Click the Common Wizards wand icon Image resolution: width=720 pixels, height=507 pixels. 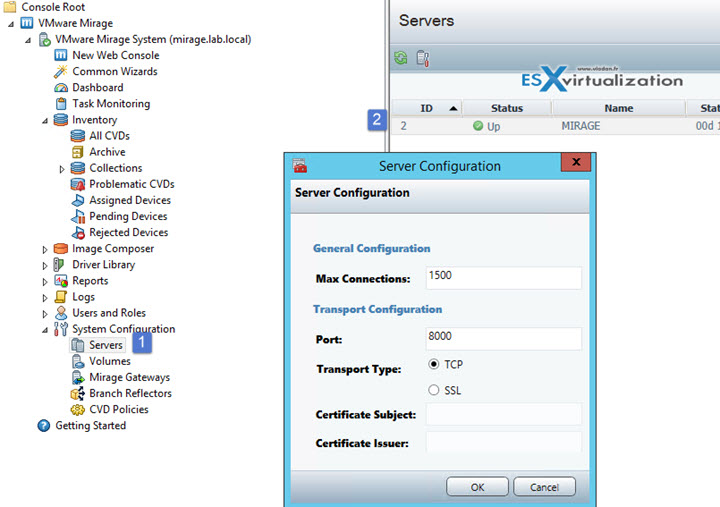pos(61,71)
